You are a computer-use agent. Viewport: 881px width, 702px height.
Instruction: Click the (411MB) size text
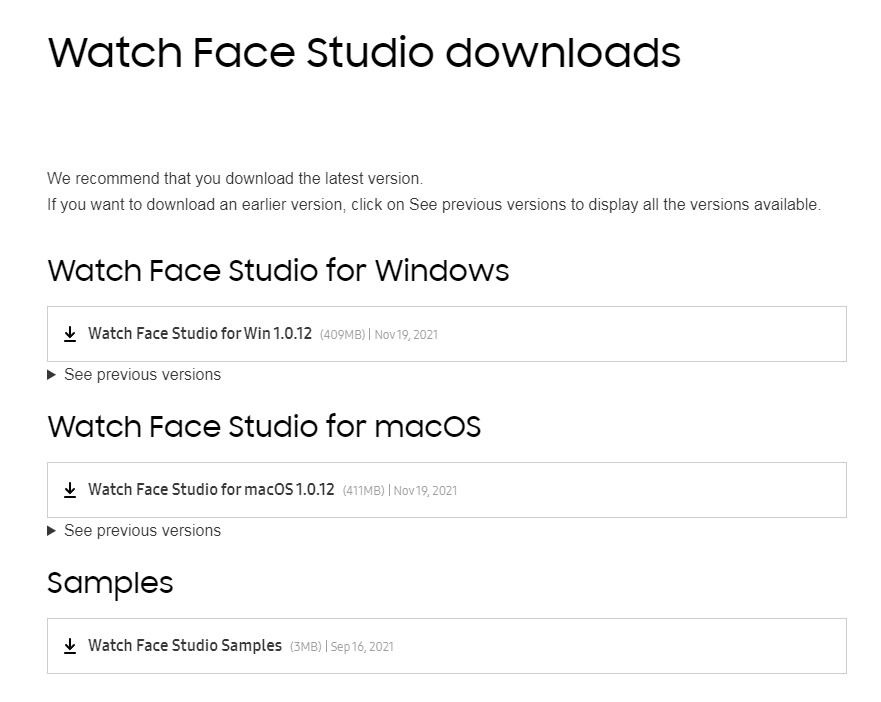coord(364,491)
